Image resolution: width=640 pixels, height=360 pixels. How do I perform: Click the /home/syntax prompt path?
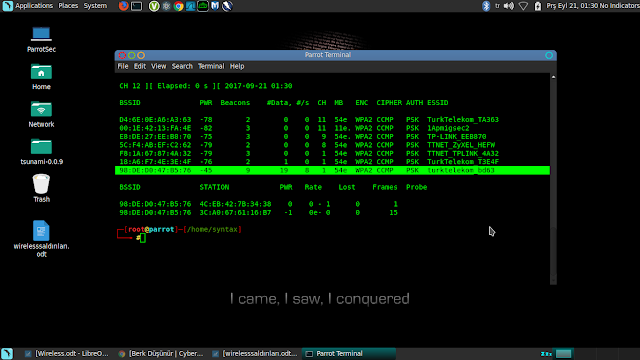[212, 229]
